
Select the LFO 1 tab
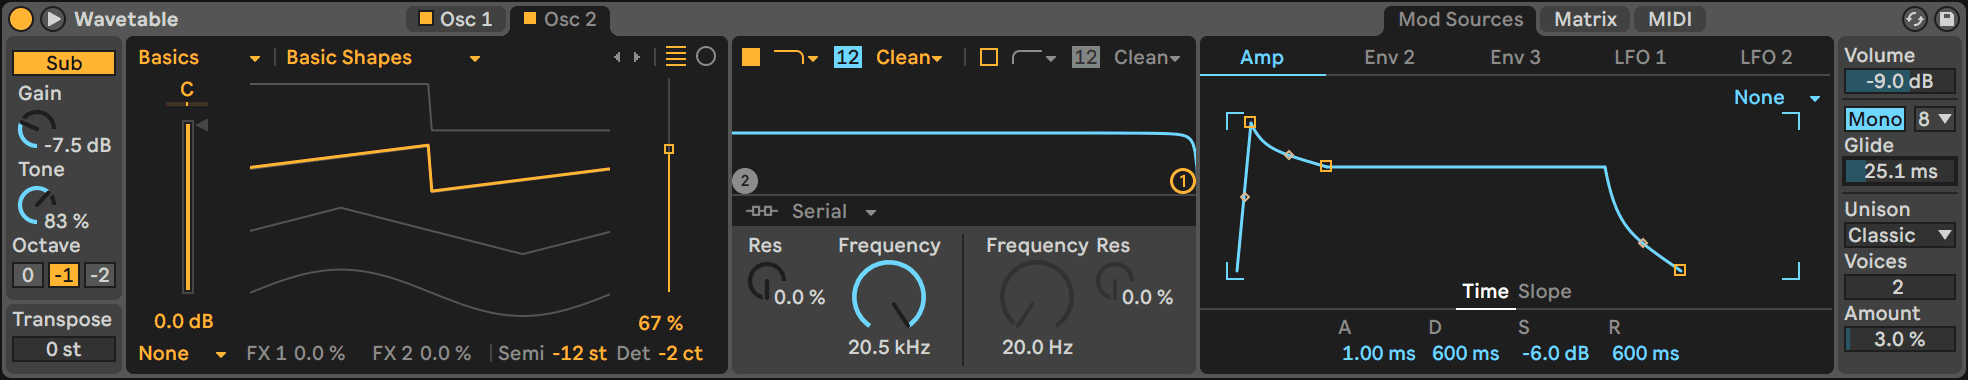pyautogui.click(x=1640, y=57)
